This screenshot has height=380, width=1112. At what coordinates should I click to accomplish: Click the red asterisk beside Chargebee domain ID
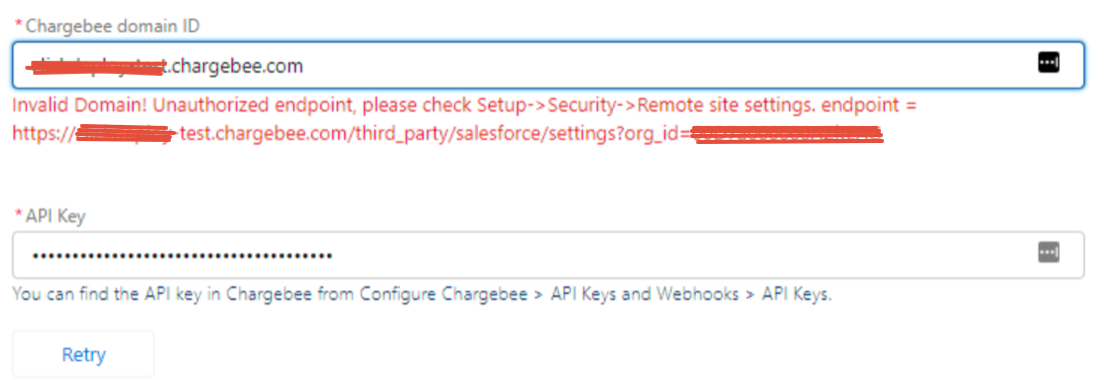[x=18, y=26]
